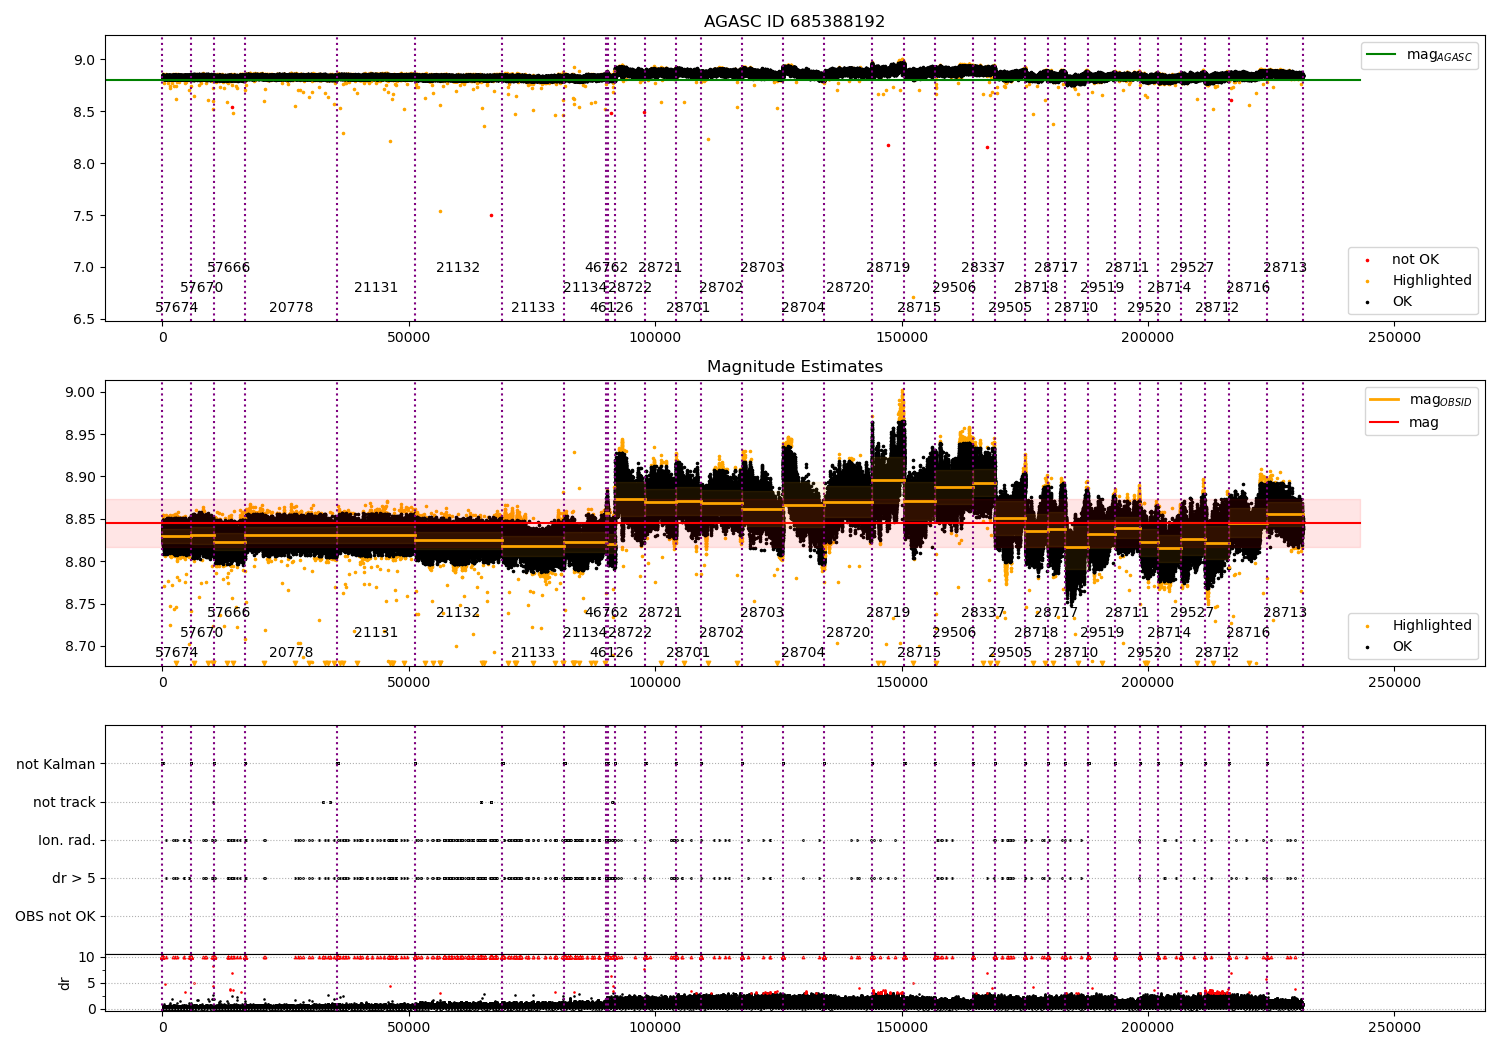
Task: Click OBSID label 21132 in Magnitude Estimates panel
Action: pyautogui.click(x=458, y=612)
